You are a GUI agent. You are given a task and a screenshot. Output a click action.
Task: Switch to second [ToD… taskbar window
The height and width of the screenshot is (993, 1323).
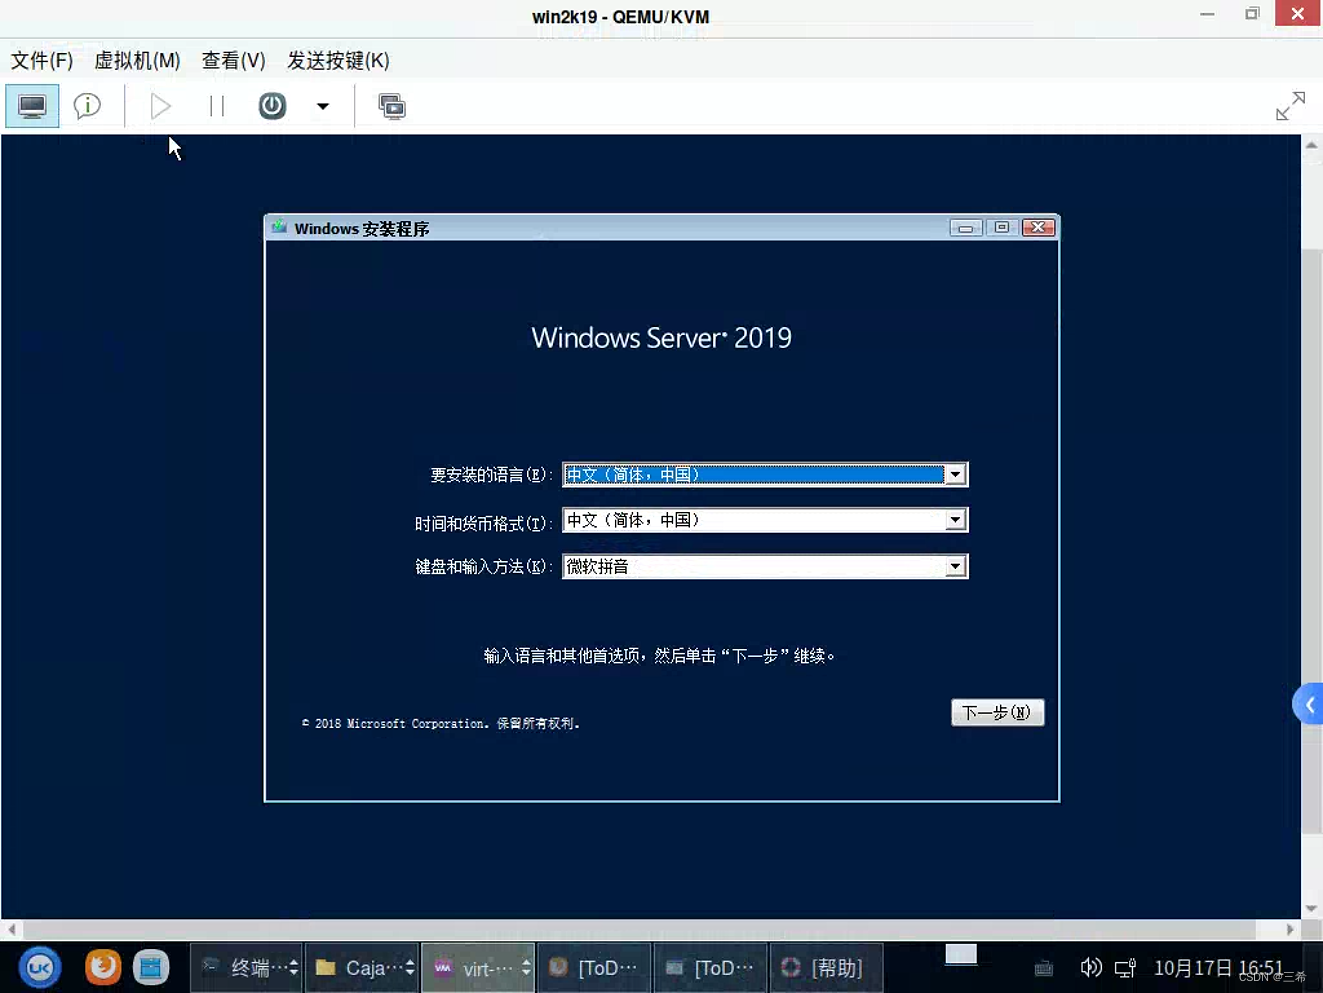710,967
